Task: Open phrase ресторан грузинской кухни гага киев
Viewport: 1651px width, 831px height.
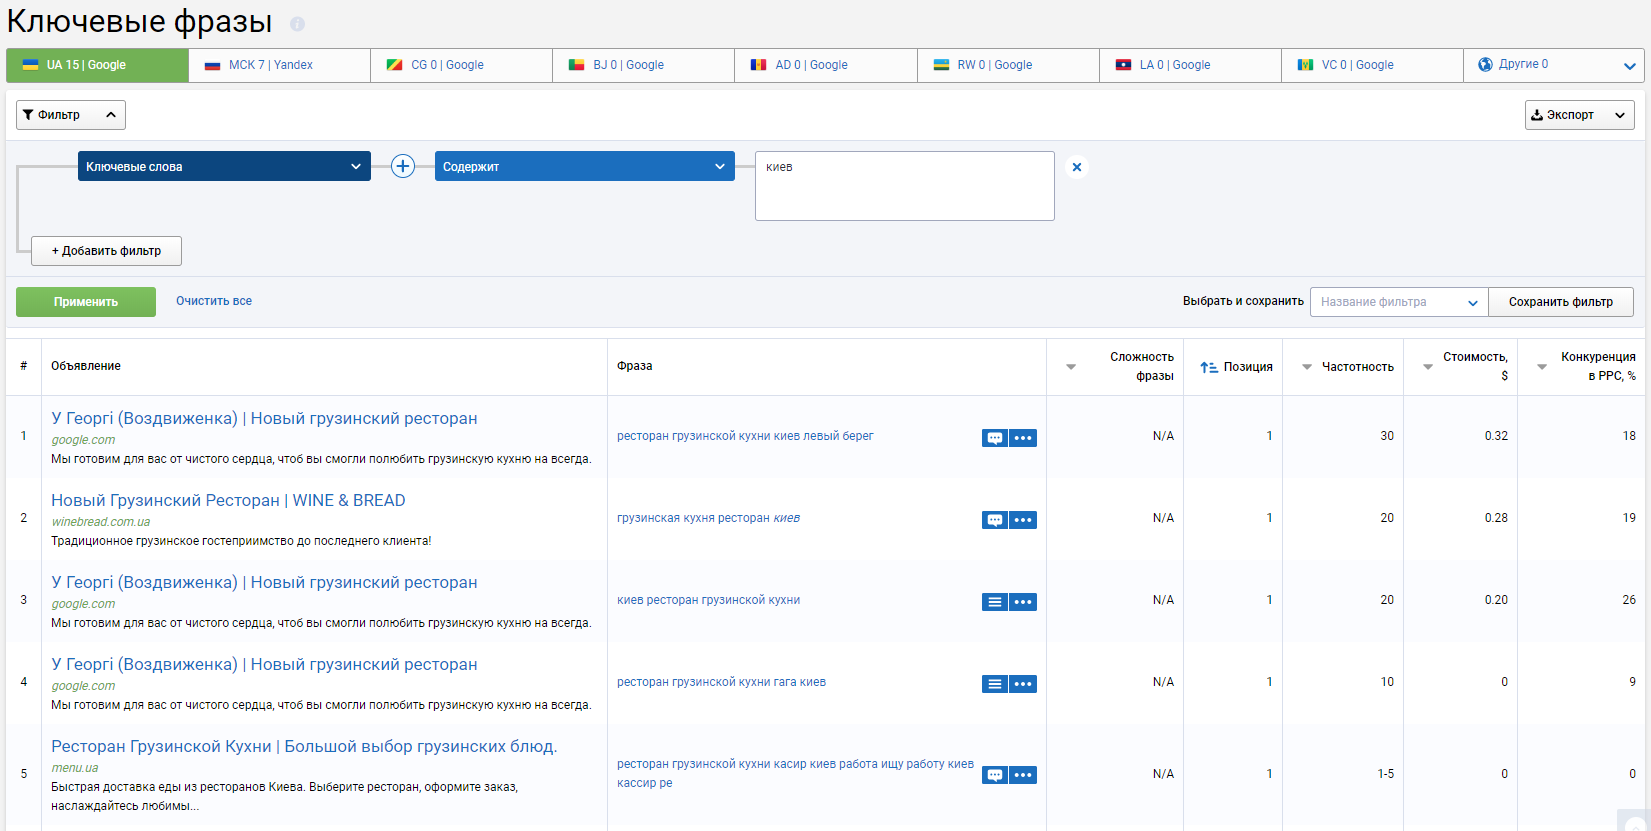Action: point(721,682)
